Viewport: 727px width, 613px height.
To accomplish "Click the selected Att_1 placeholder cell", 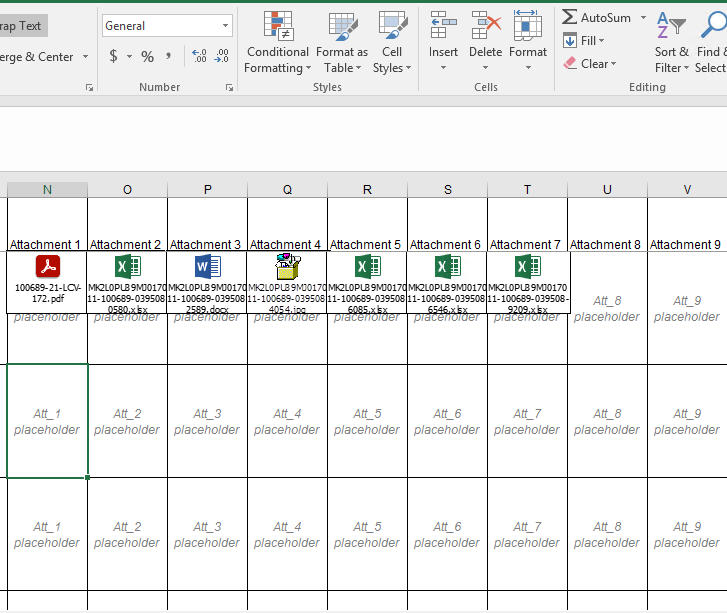I will [x=47, y=421].
